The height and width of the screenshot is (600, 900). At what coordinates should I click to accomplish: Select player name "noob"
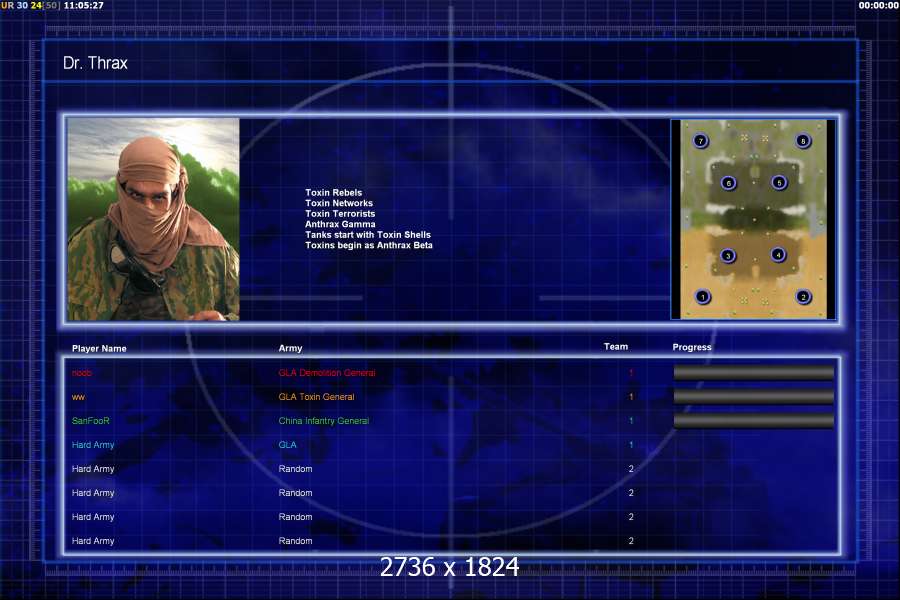tap(82, 373)
